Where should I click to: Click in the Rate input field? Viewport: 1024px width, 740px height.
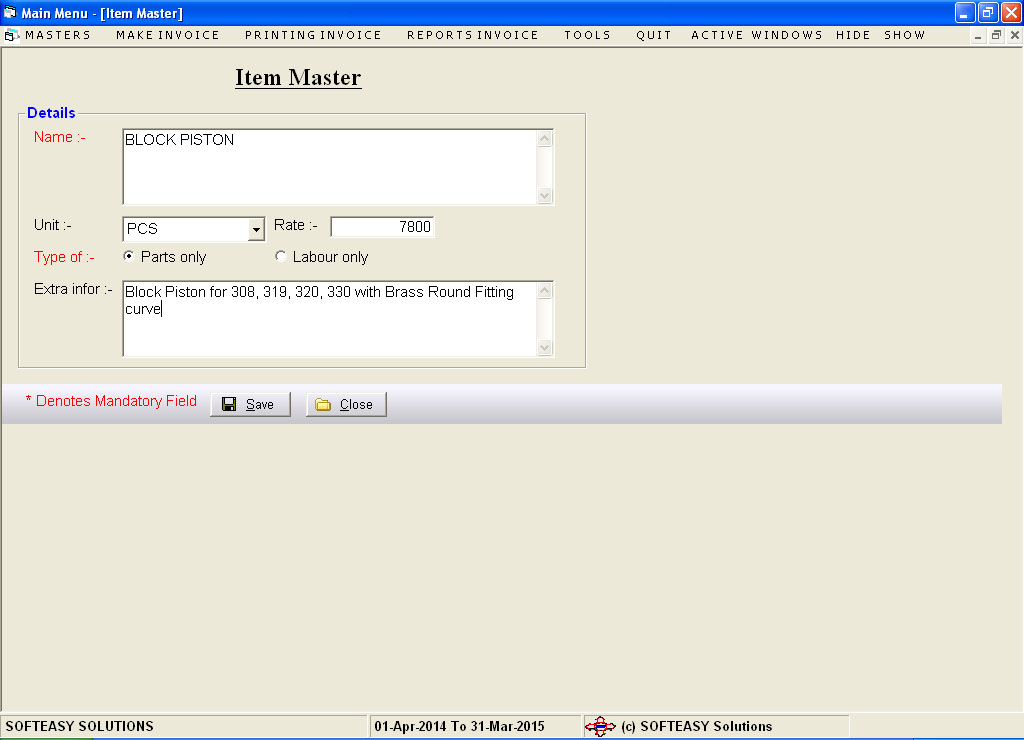[382, 227]
